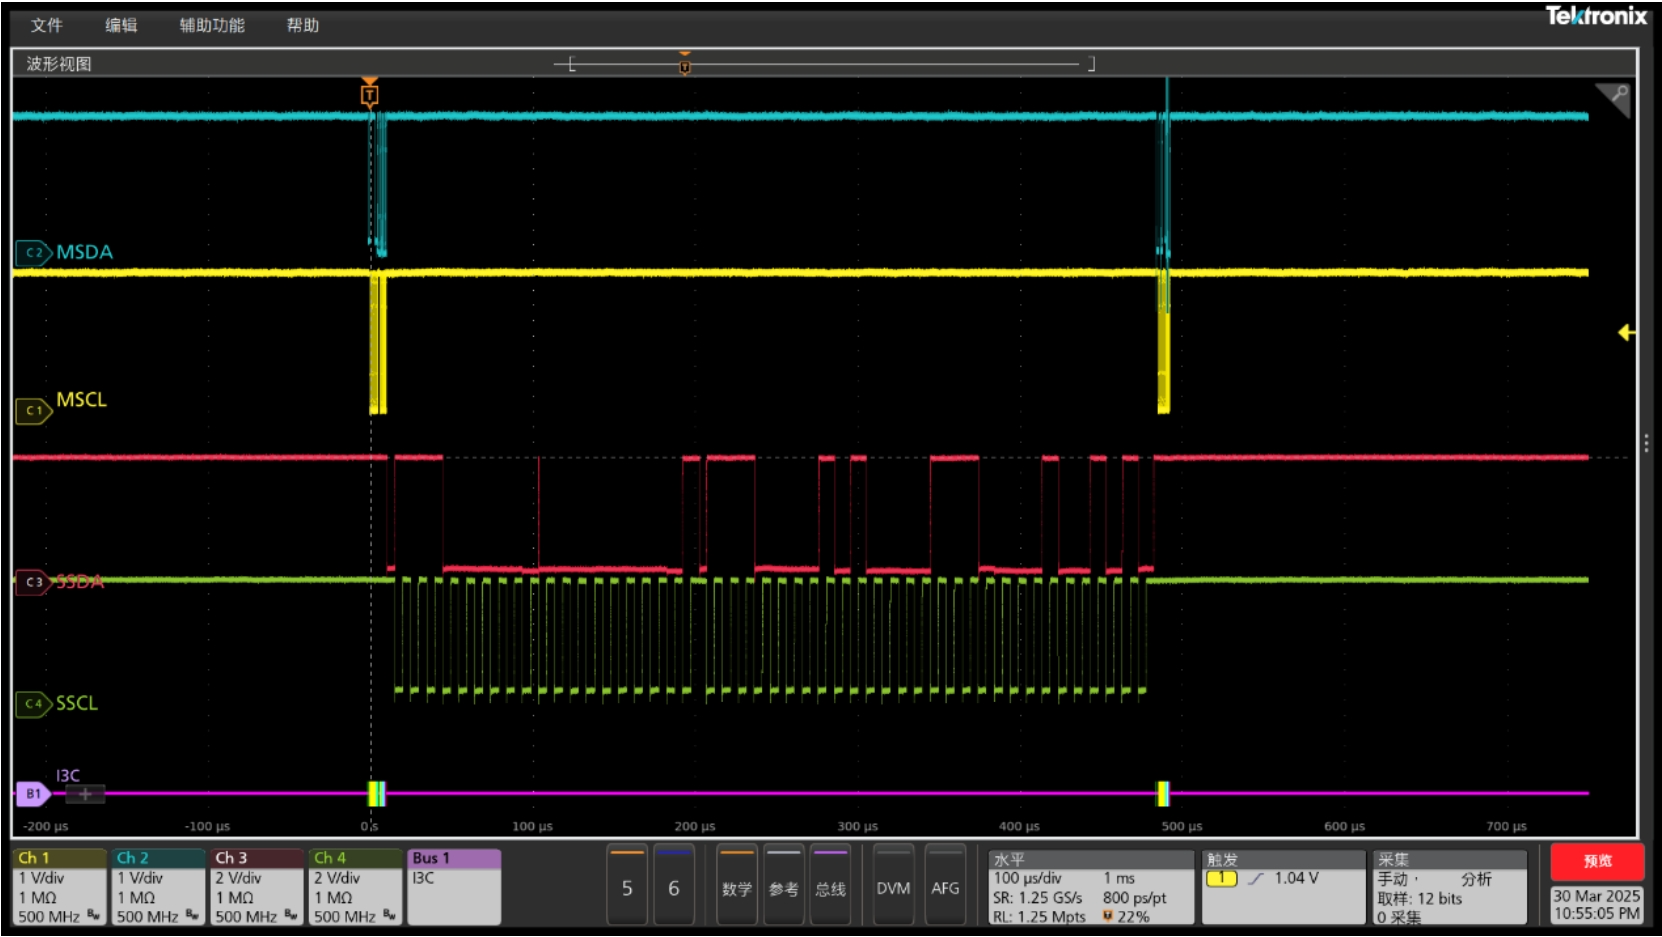Open the 文件 menu
Viewport: 1662px width, 937px height.
pos(46,25)
